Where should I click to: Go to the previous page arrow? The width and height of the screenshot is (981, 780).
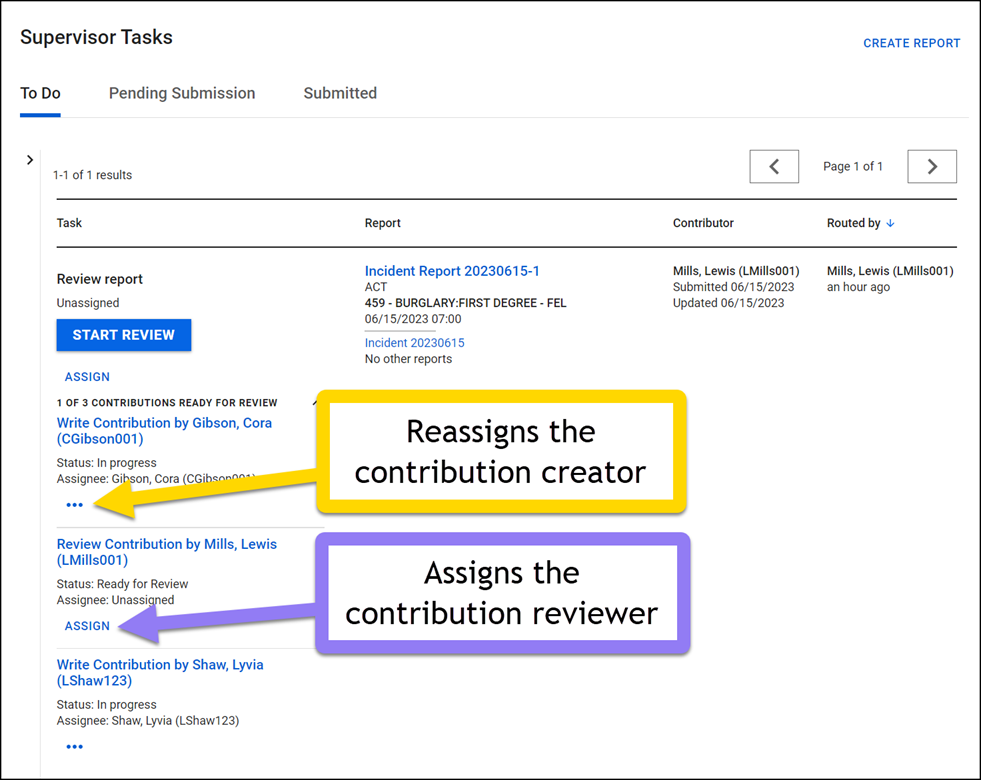pos(774,166)
